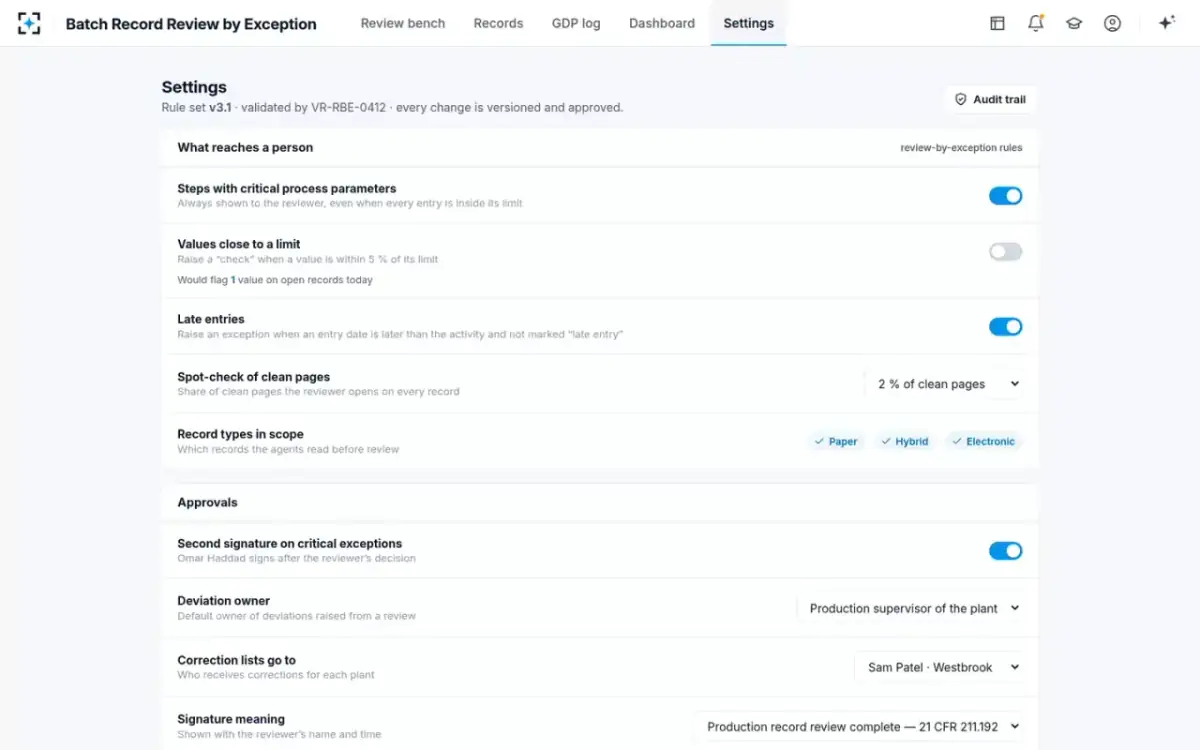Switch to the Dashboard tab

(662, 23)
